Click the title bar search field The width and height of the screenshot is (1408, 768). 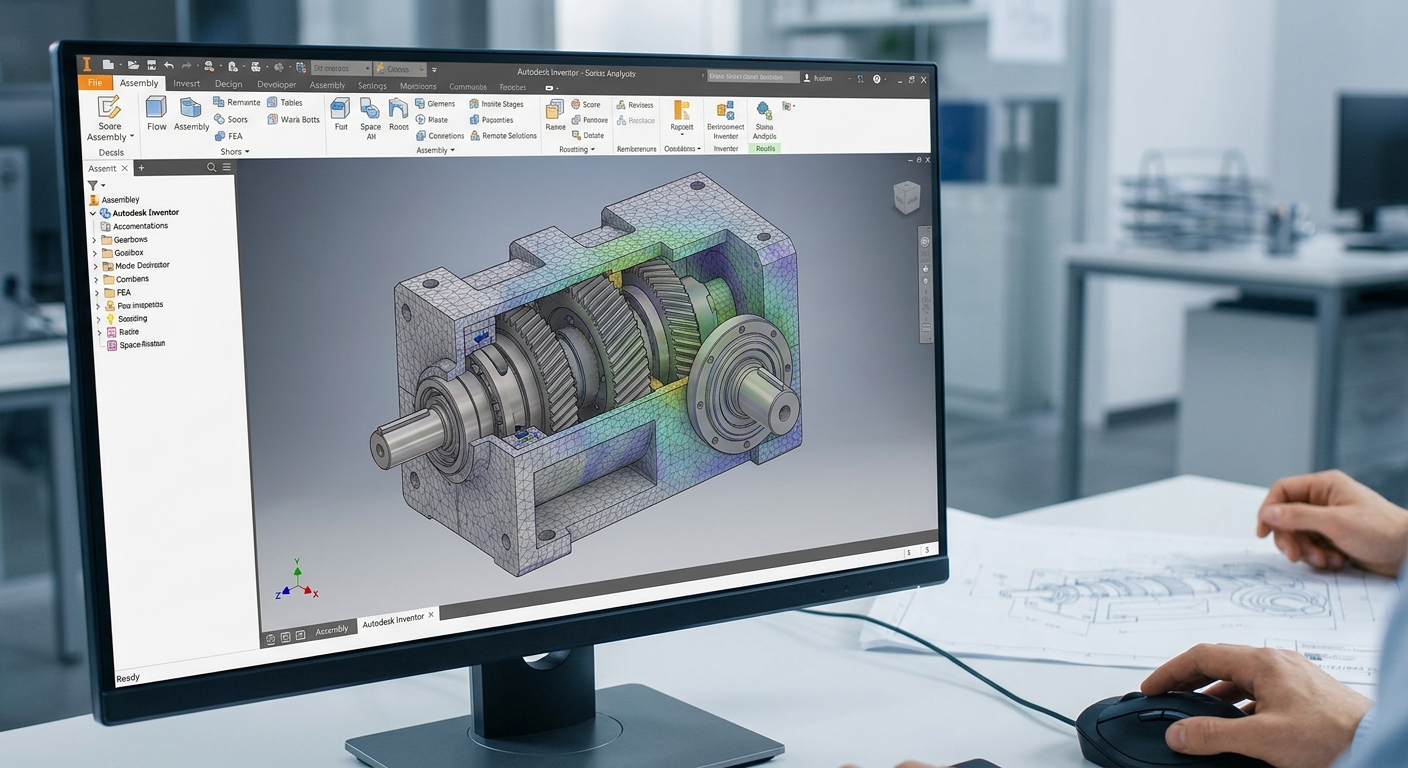point(753,77)
